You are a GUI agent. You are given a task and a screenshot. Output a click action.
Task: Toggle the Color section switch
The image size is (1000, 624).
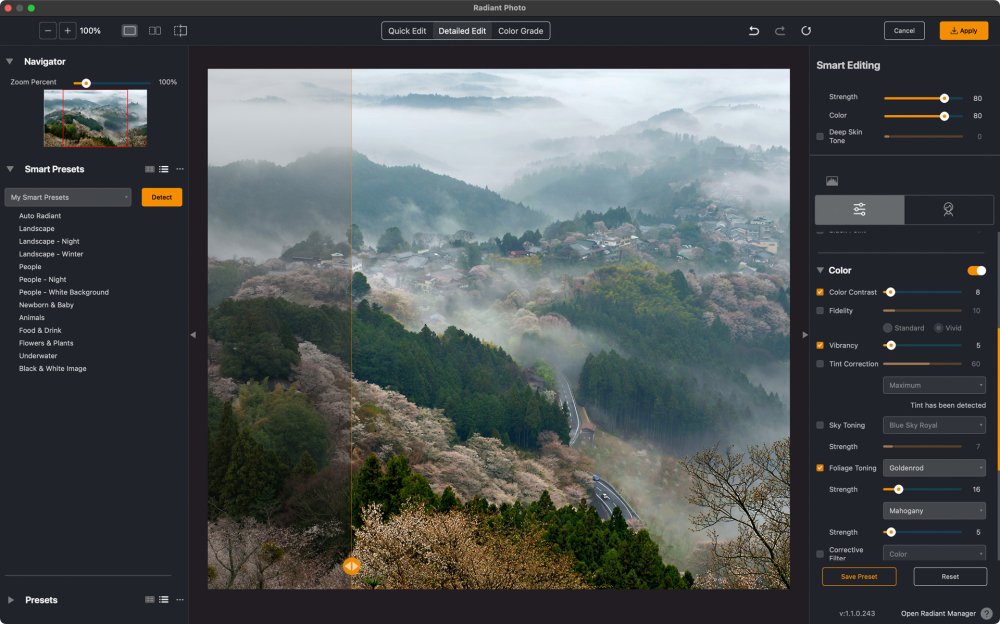click(x=976, y=271)
